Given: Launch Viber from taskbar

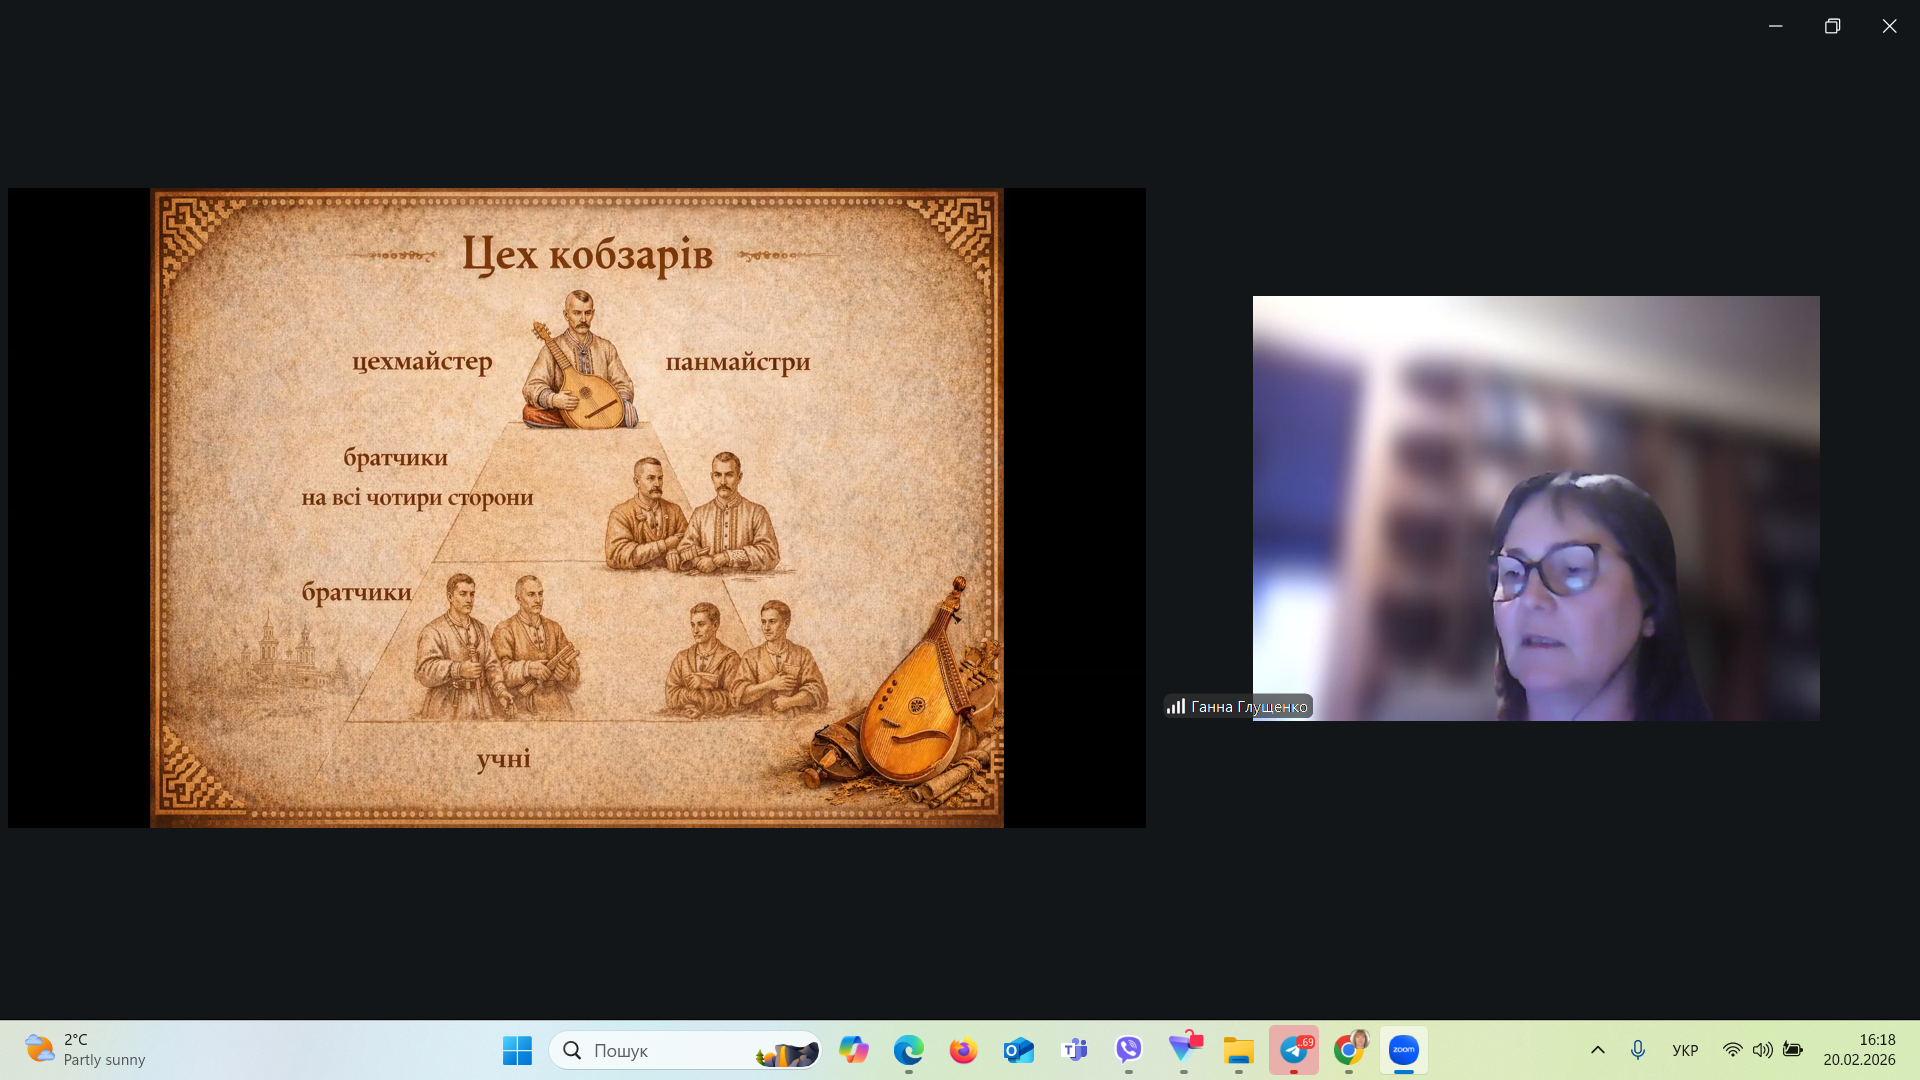Looking at the screenshot, I should tap(1129, 1050).
